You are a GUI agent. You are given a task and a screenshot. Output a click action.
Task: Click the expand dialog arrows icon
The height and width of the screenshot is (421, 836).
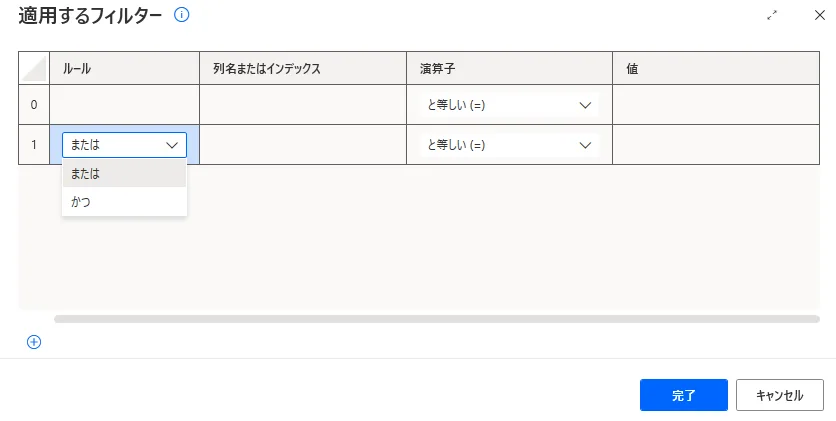point(772,16)
